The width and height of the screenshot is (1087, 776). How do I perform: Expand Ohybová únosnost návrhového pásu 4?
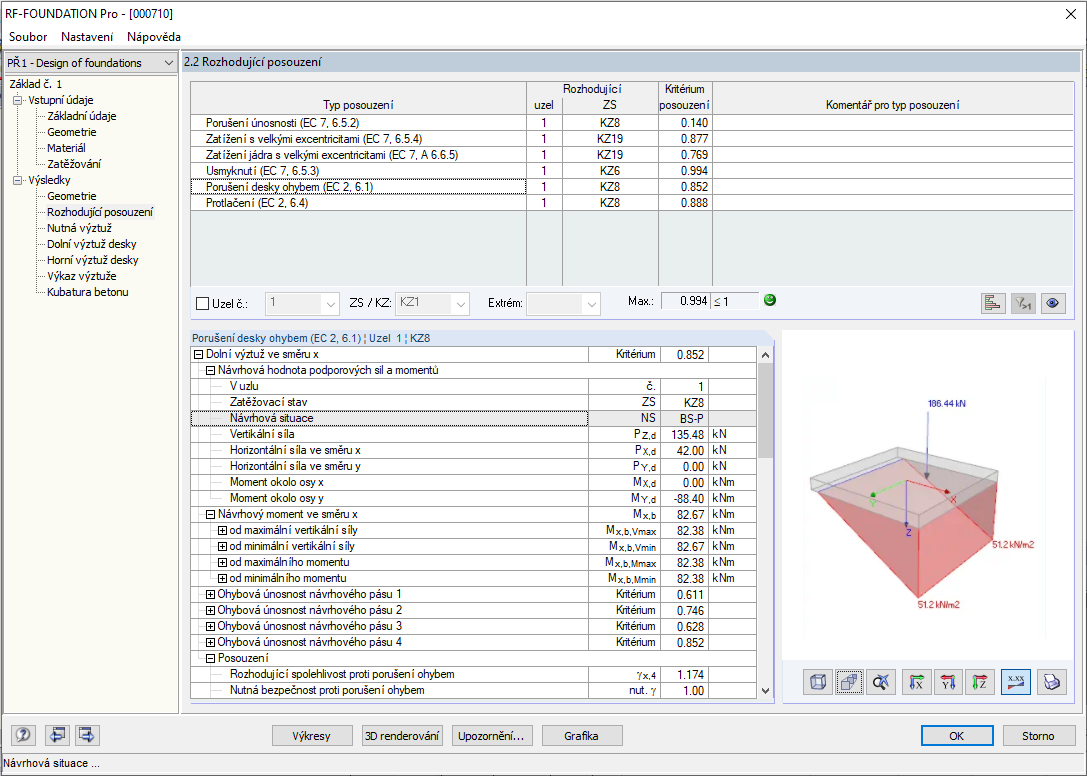pos(210,642)
